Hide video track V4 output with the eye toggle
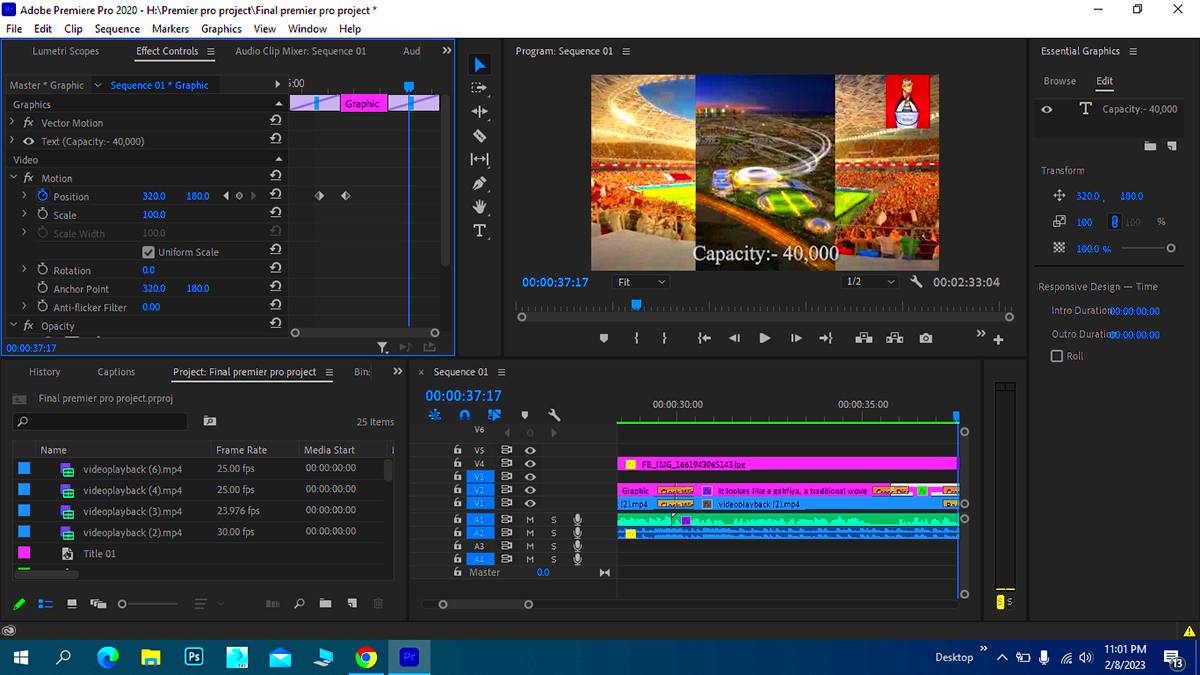 (x=531, y=463)
